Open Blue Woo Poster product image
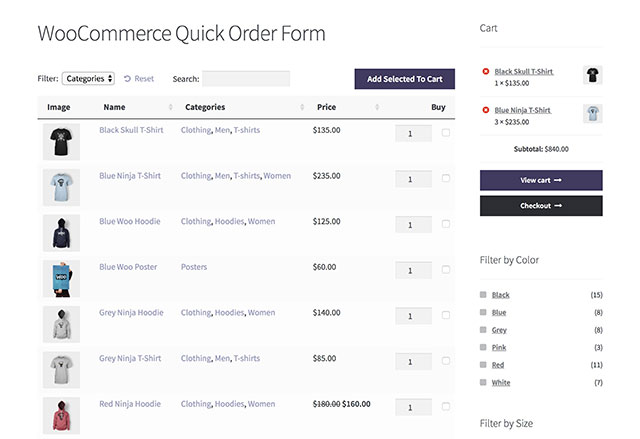Screen dimensions: 640x439 61,279
